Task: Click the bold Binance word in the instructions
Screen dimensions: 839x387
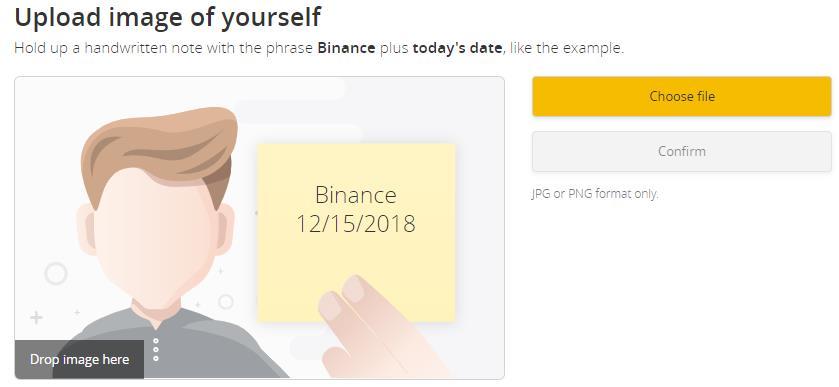Action: pos(346,48)
